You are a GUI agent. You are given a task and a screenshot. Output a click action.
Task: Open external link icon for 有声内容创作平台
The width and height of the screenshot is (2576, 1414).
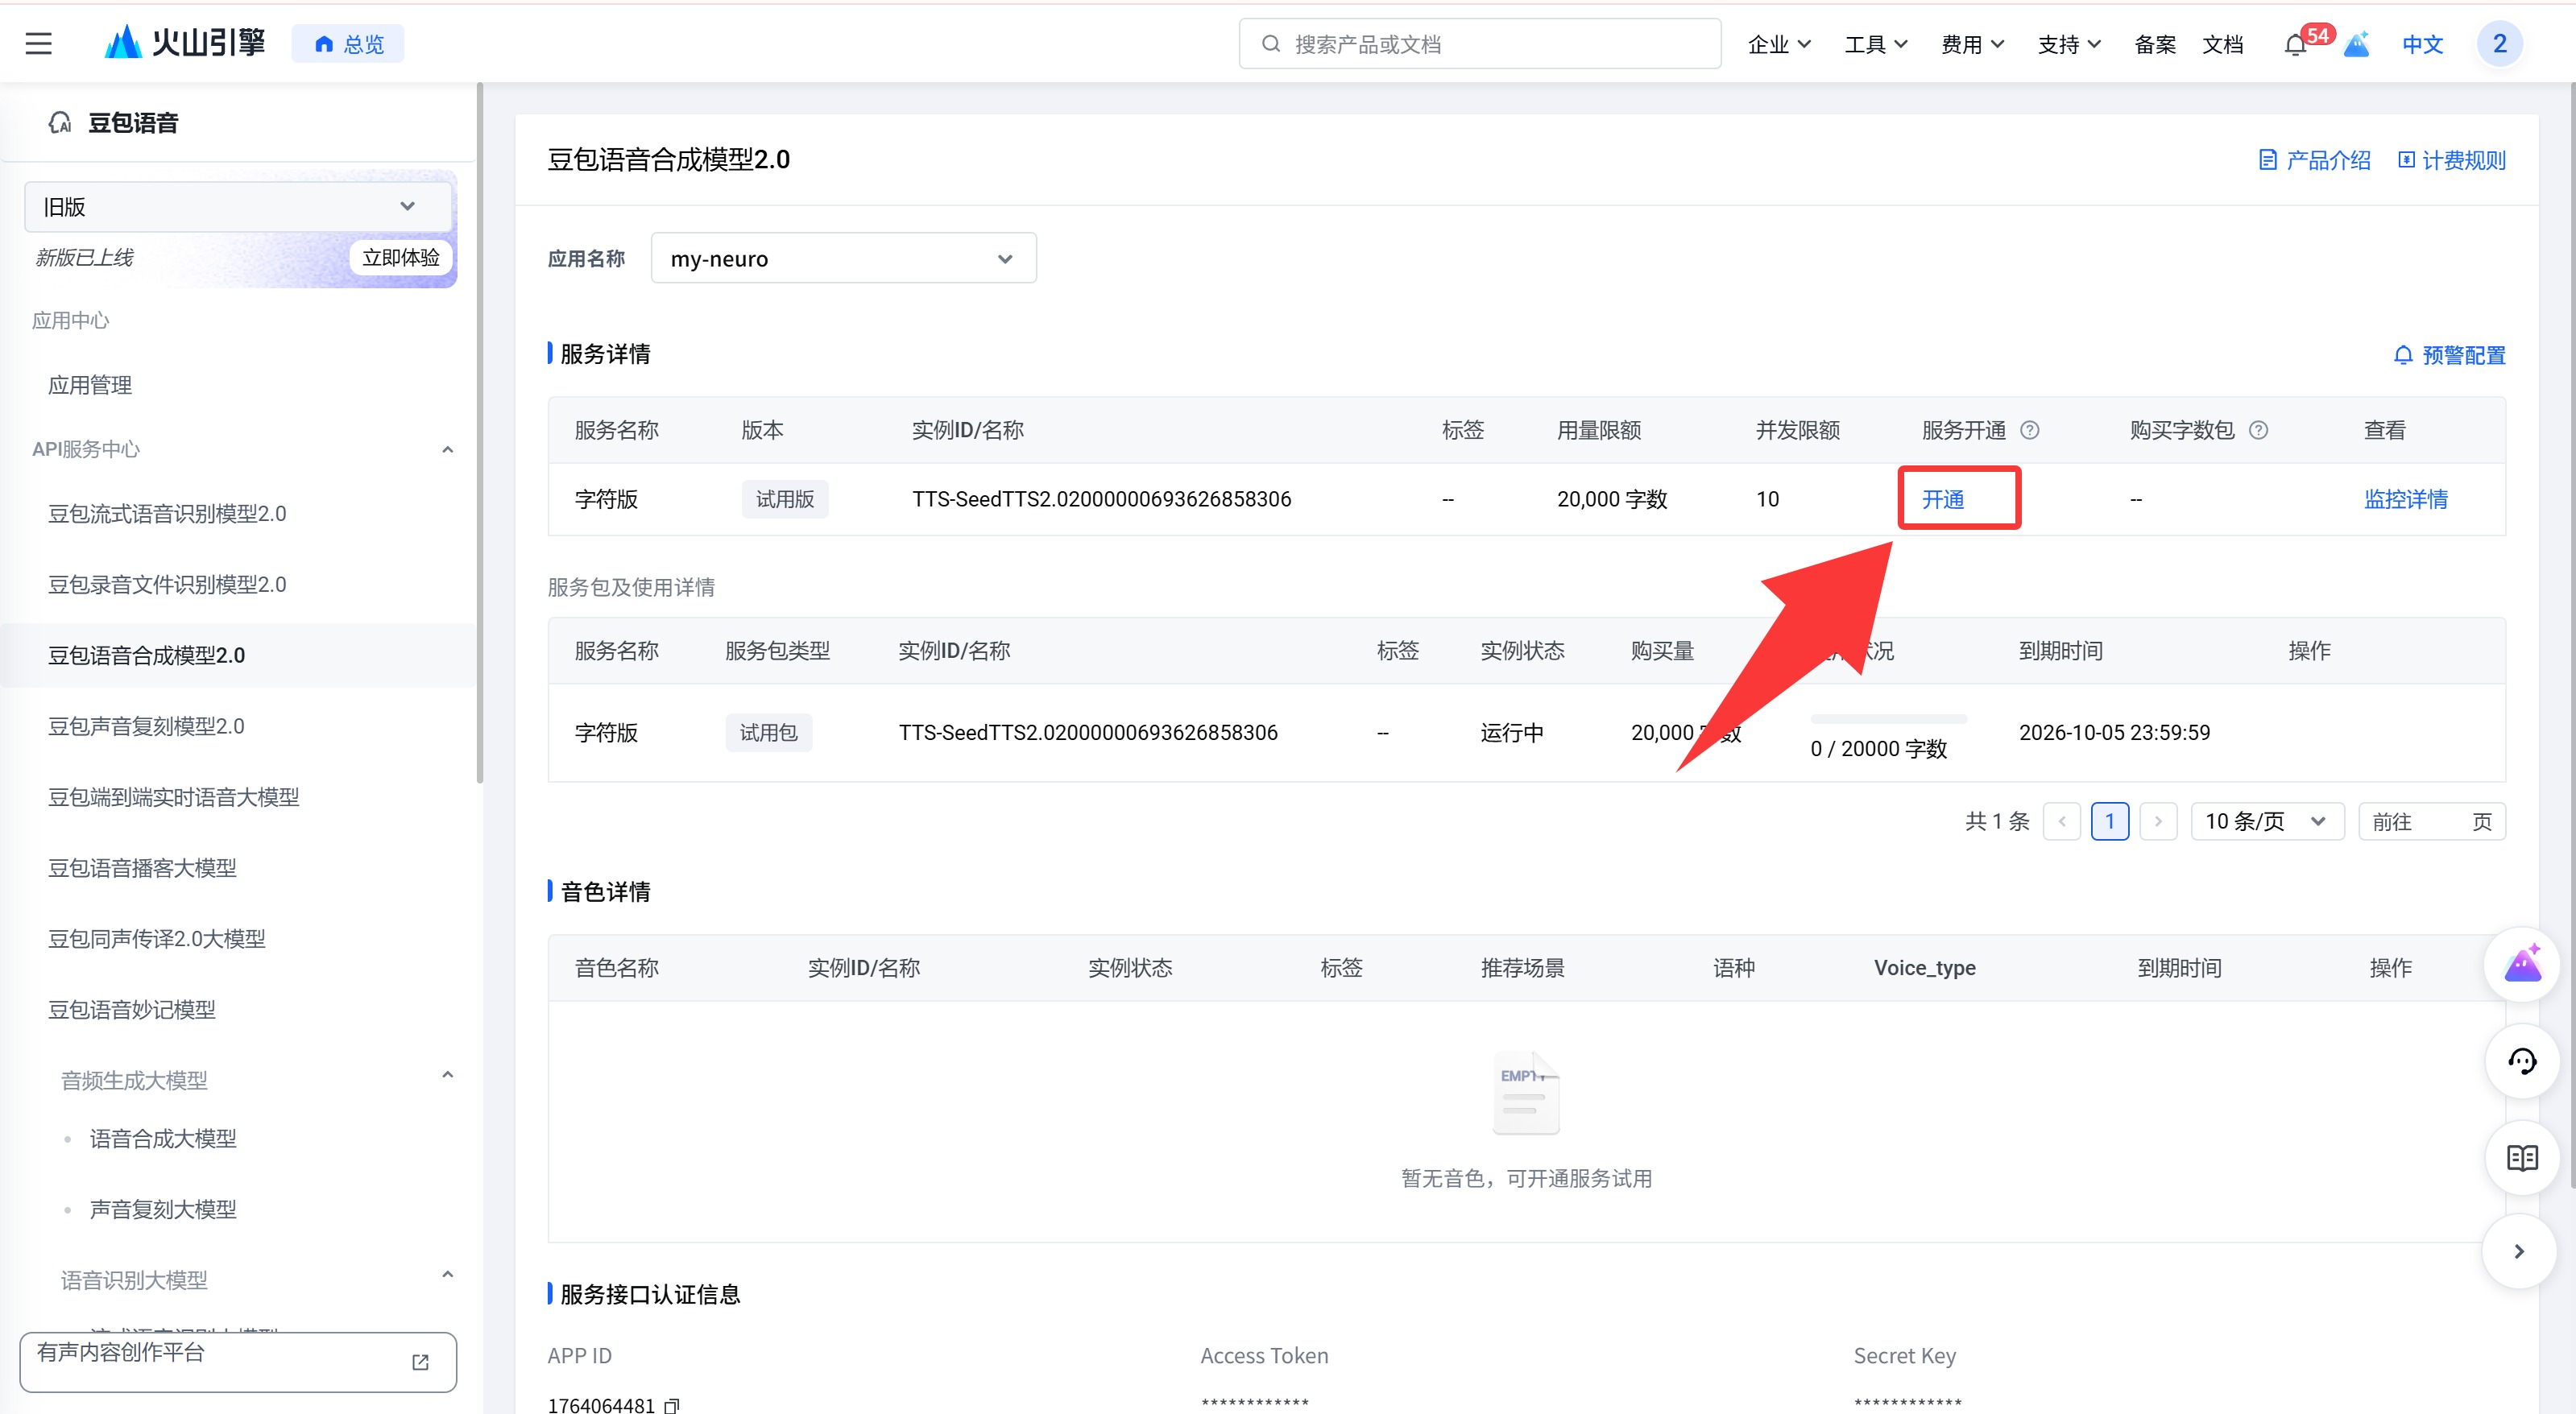pyautogui.click(x=420, y=1362)
